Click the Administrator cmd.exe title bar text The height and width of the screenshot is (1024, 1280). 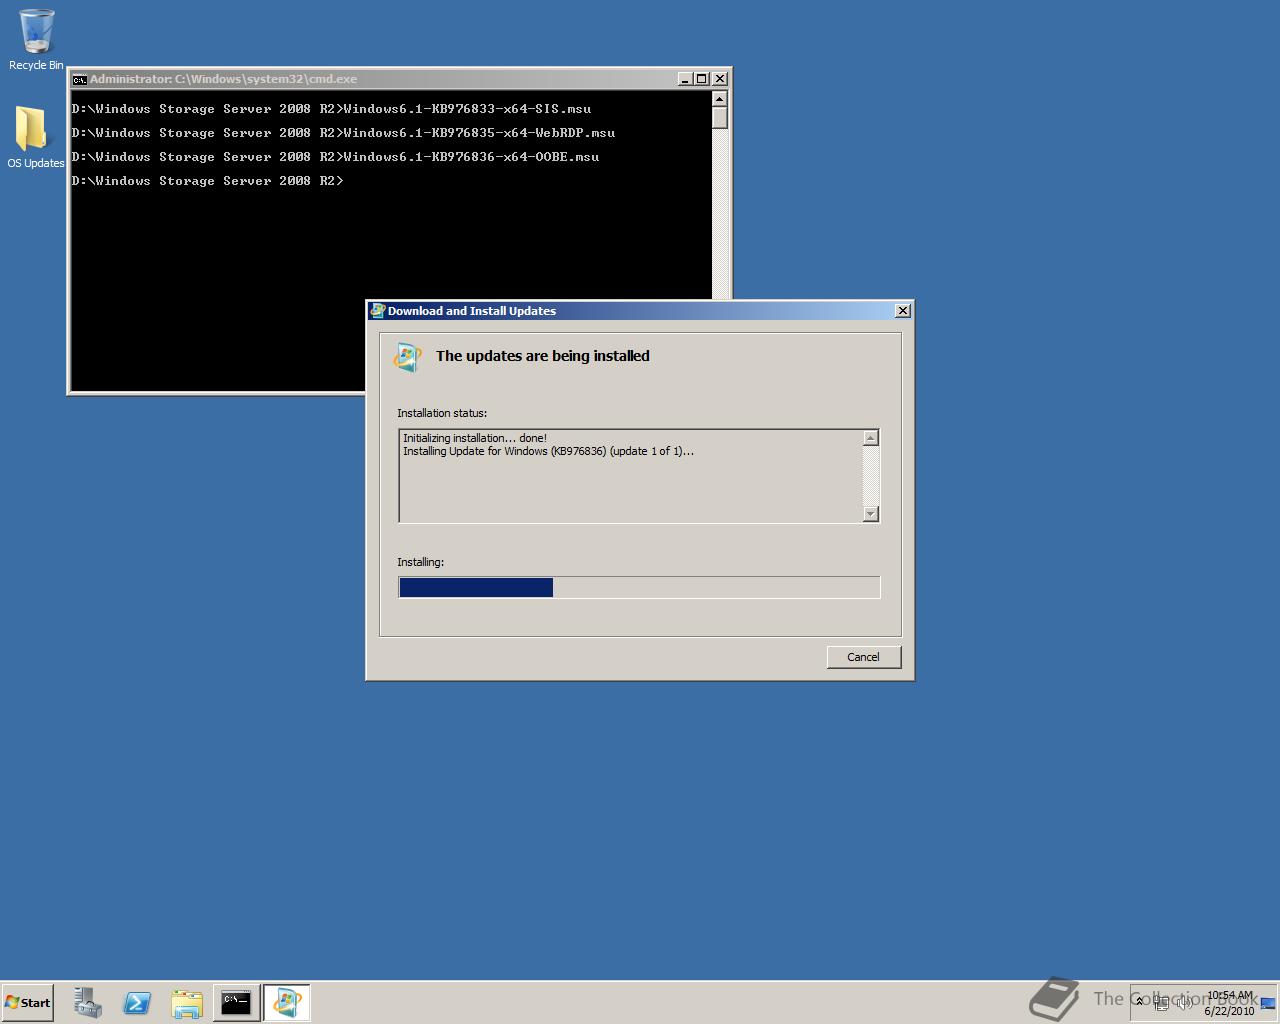pyautogui.click(x=223, y=79)
